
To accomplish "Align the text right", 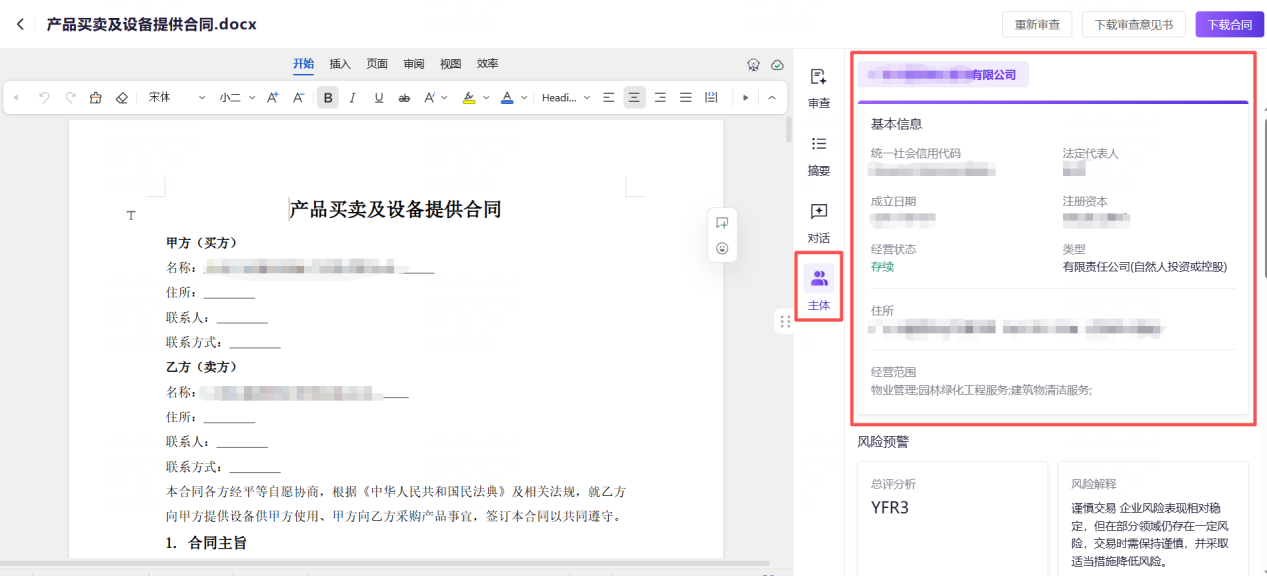I will pos(660,98).
